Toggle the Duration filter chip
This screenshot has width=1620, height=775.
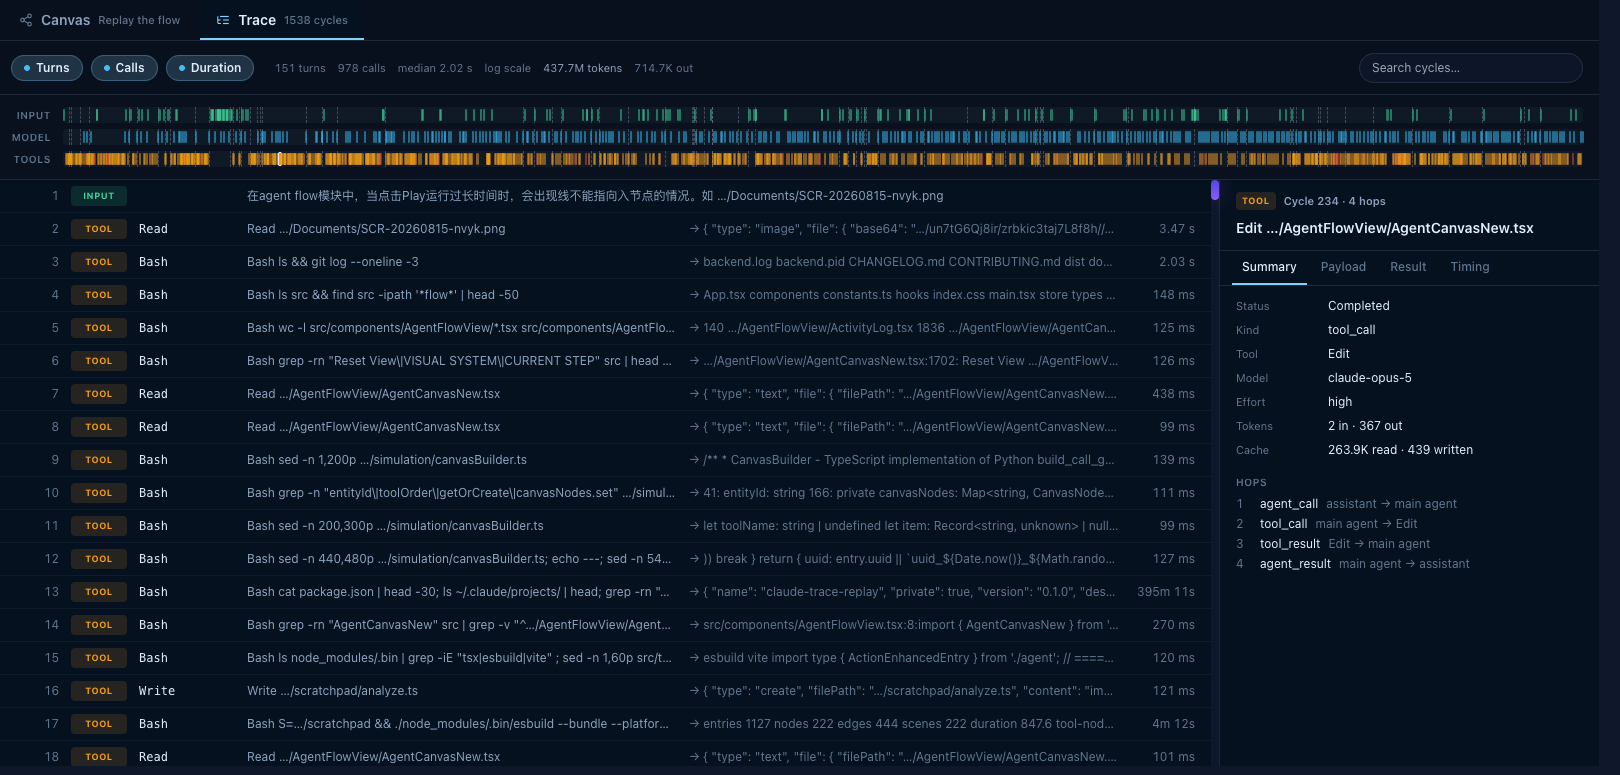210,68
